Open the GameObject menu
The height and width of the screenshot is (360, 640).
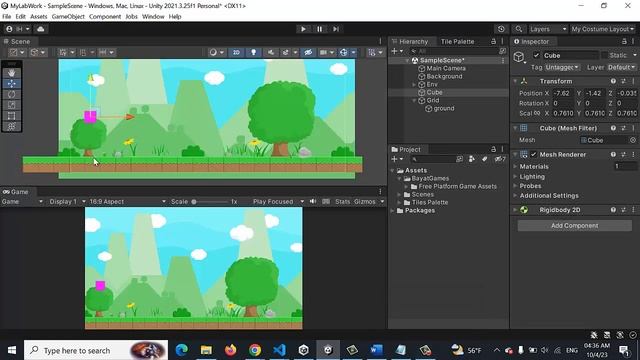pos(68,17)
